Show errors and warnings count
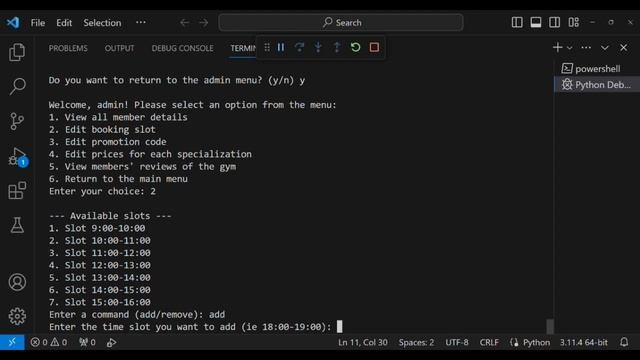The height and width of the screenshot is (360, 640). click(49, 342)
